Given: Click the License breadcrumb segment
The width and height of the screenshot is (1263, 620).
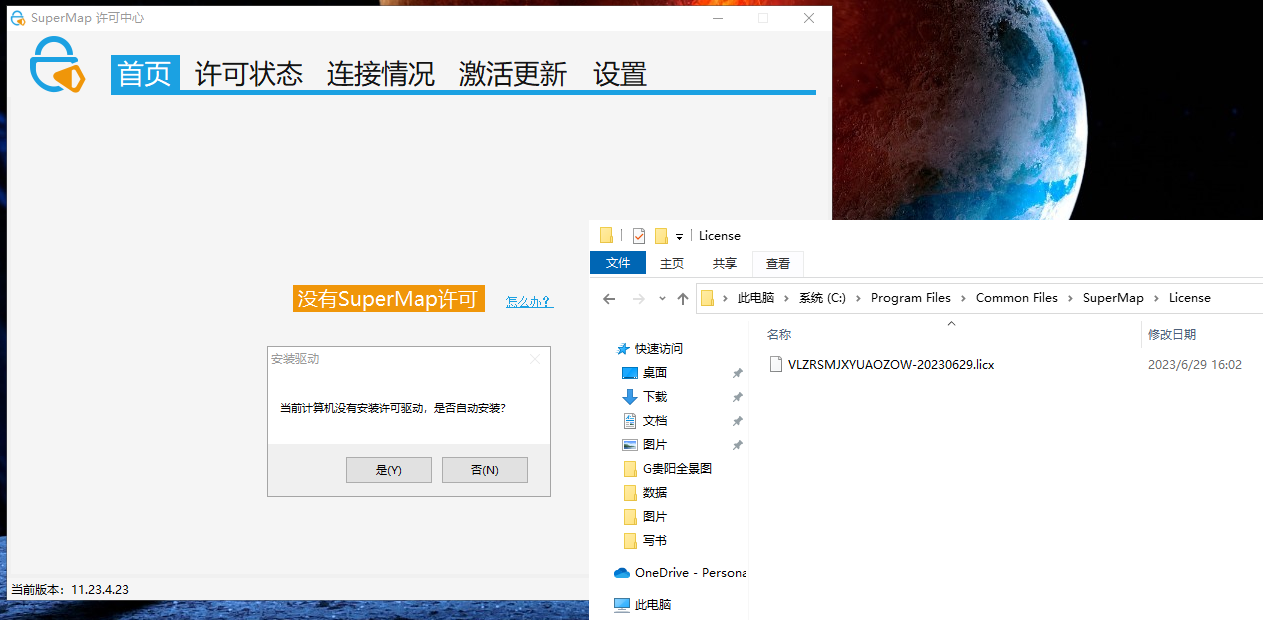Looking at the screenshot, I should click(x=1190, y=298).
